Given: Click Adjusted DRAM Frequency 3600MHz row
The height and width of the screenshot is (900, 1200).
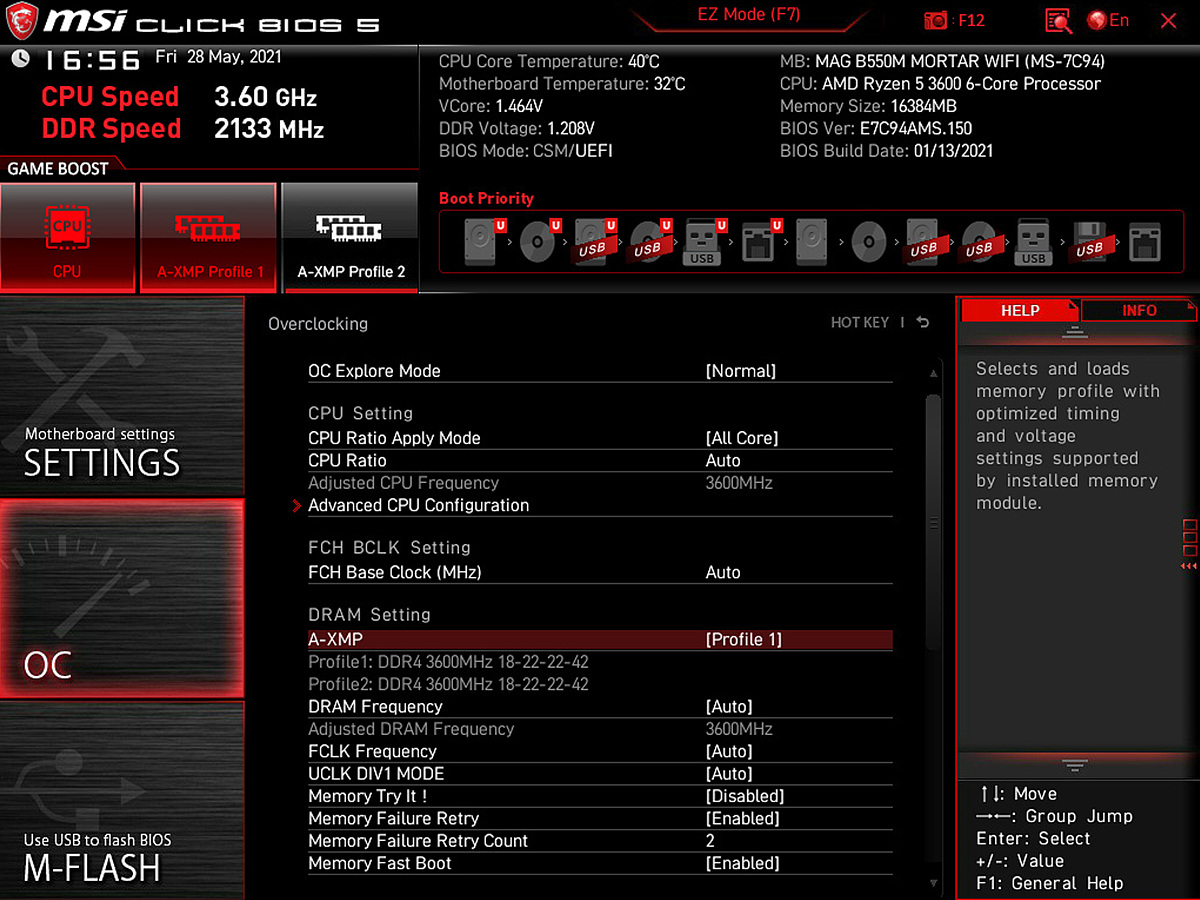Looking at the screenshot, I should pyautogui.click(x=600, y=729).
